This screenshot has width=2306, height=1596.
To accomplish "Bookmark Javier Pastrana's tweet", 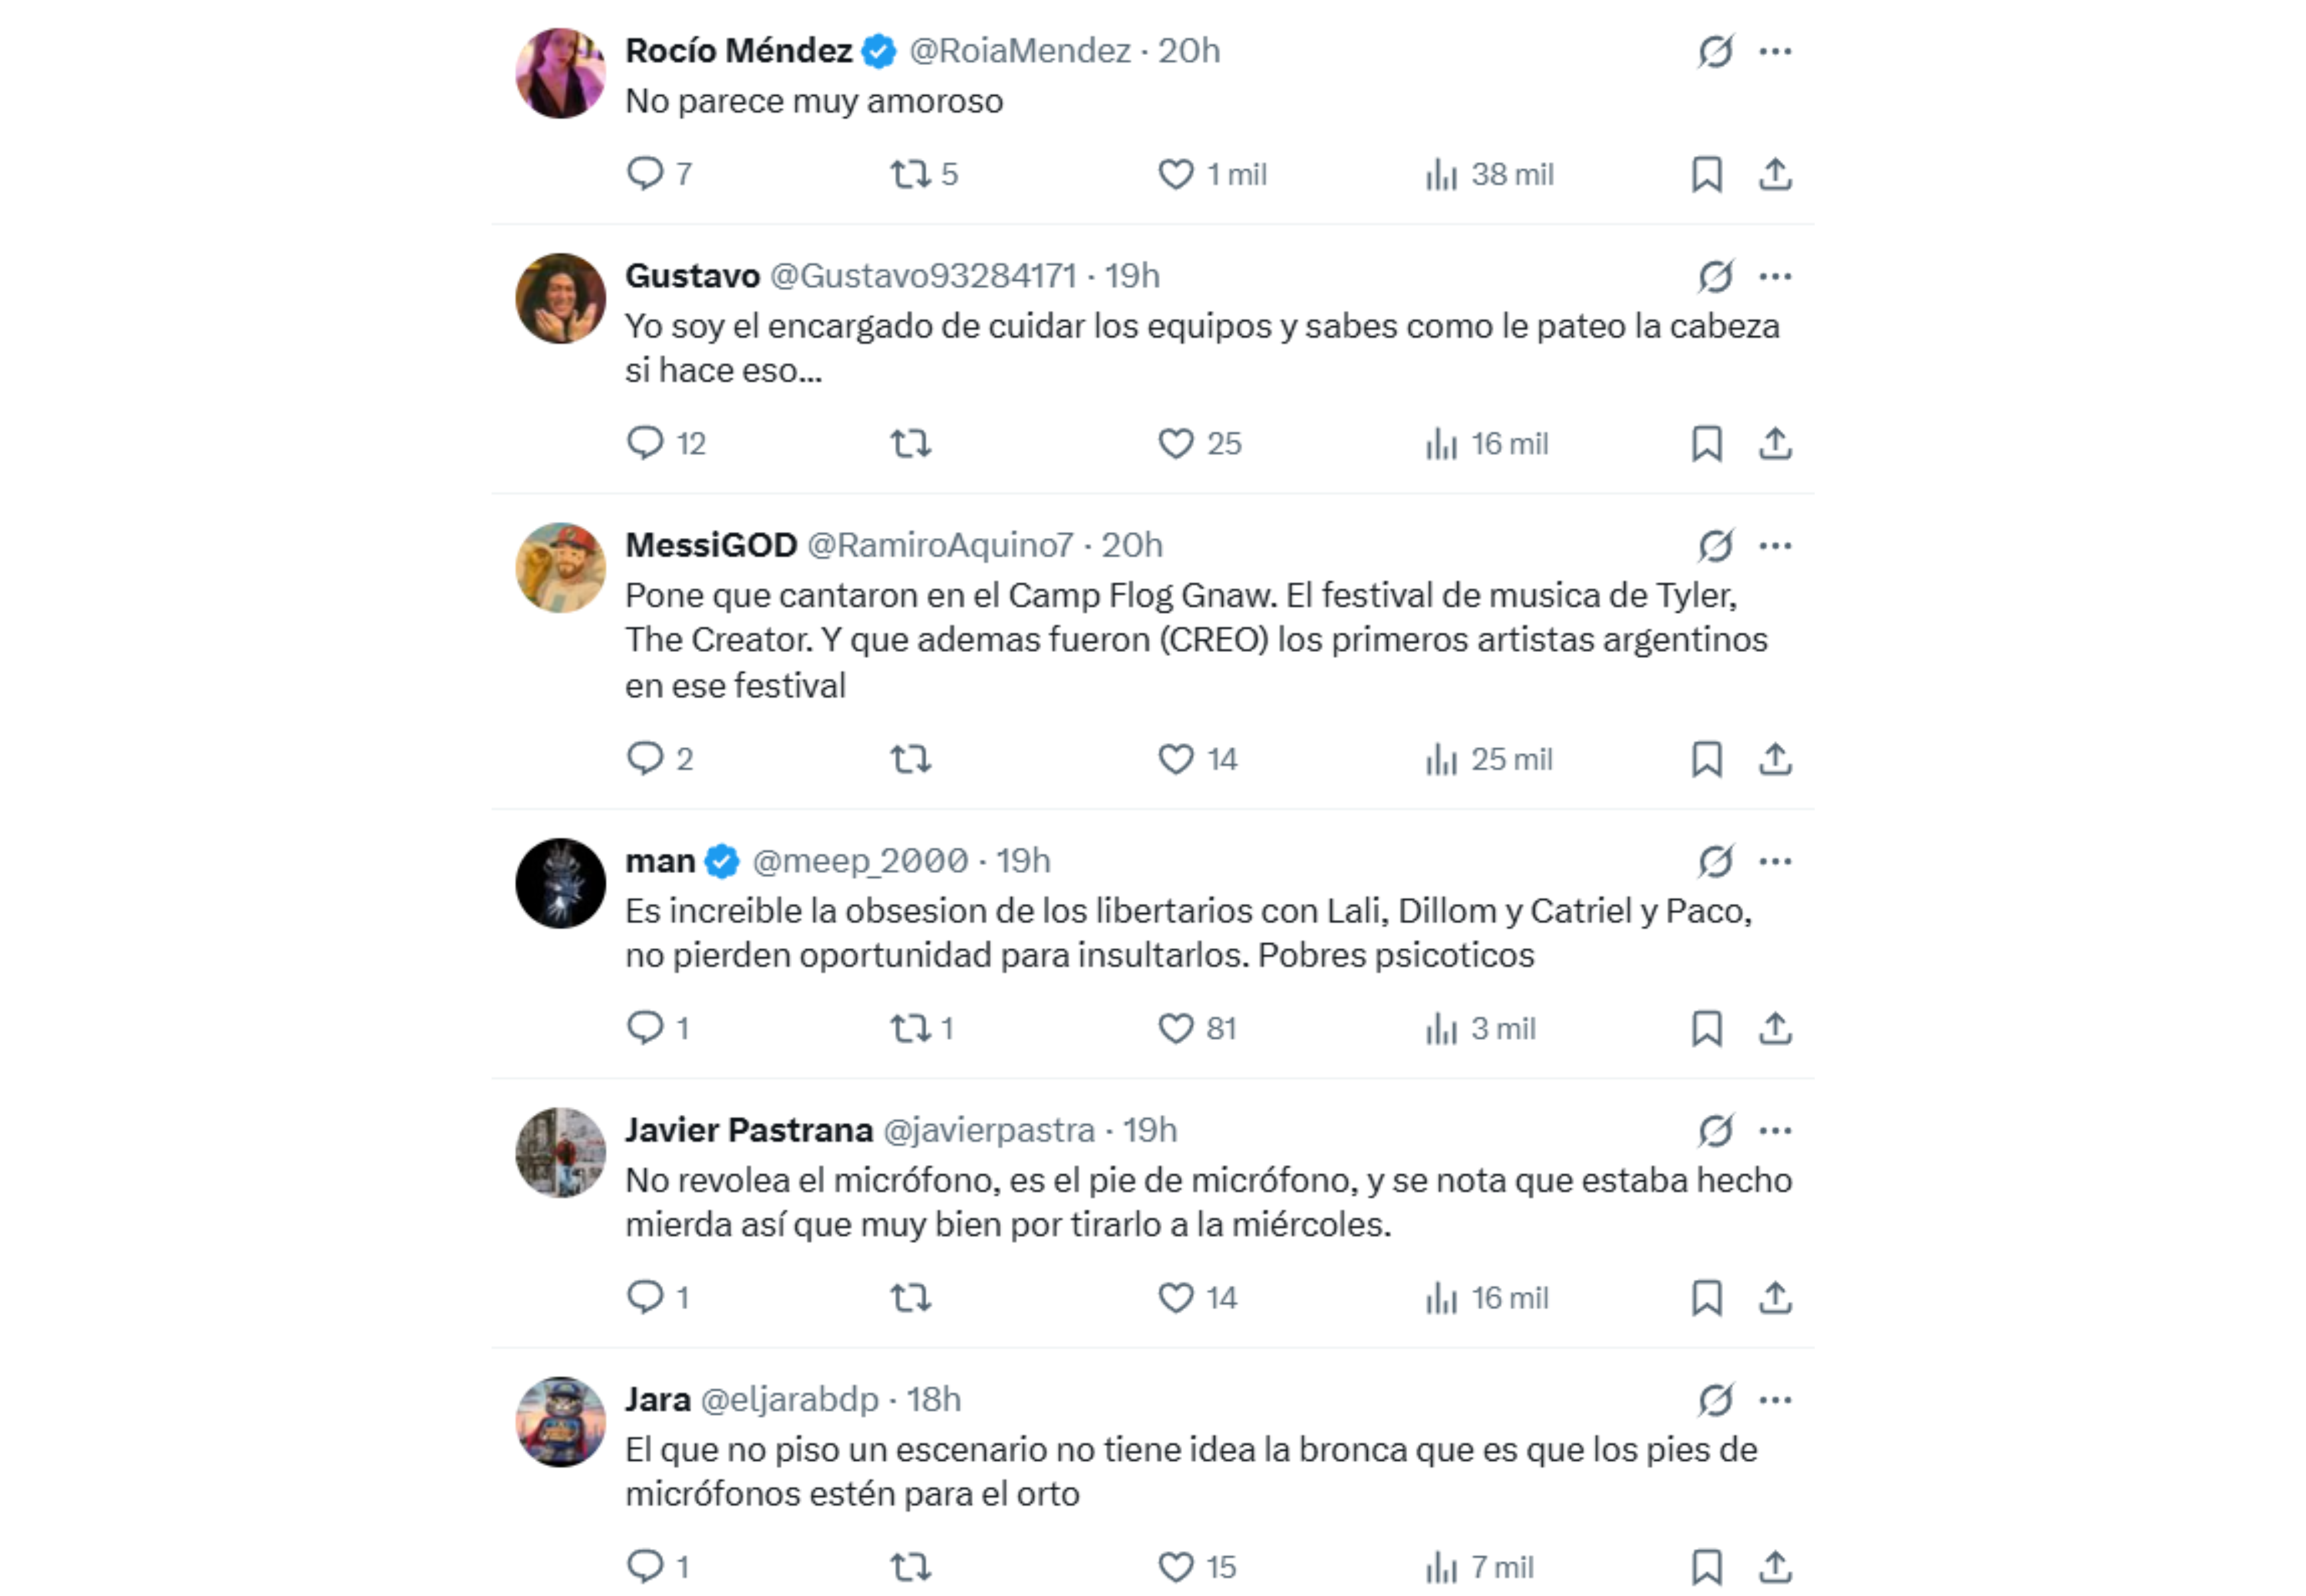I will [x=1707, y=1298].
